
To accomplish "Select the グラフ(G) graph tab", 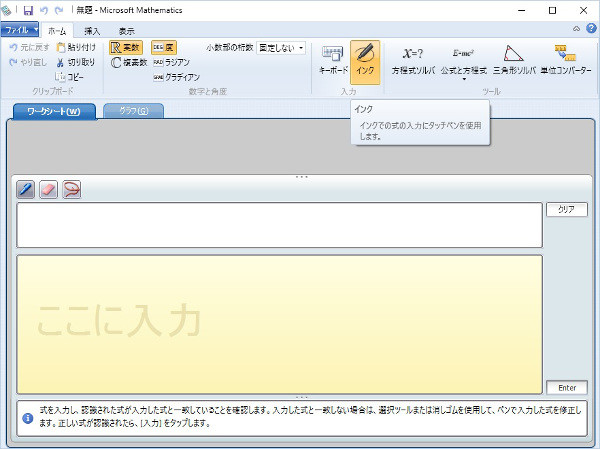I will (134, 111).
